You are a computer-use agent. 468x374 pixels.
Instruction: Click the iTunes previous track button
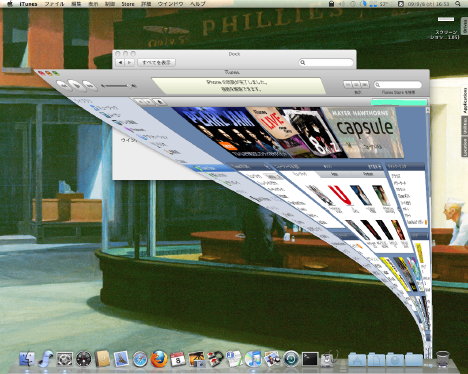tap(64, 85)
